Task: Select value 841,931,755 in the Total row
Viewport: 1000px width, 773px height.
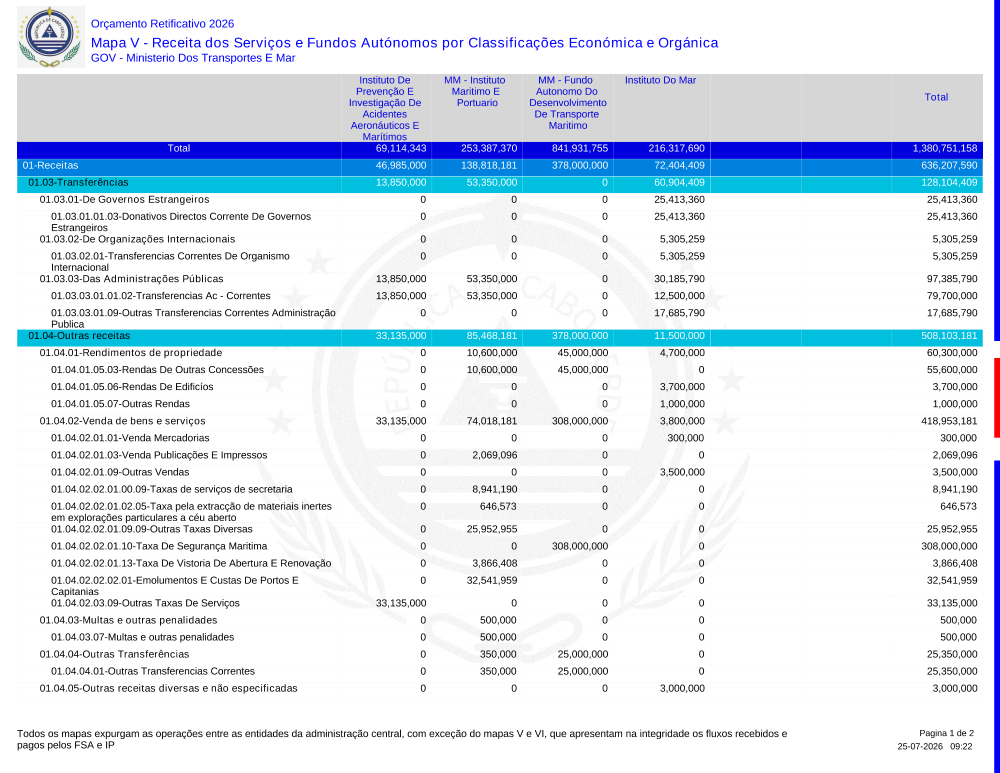Action: (580, 149)
